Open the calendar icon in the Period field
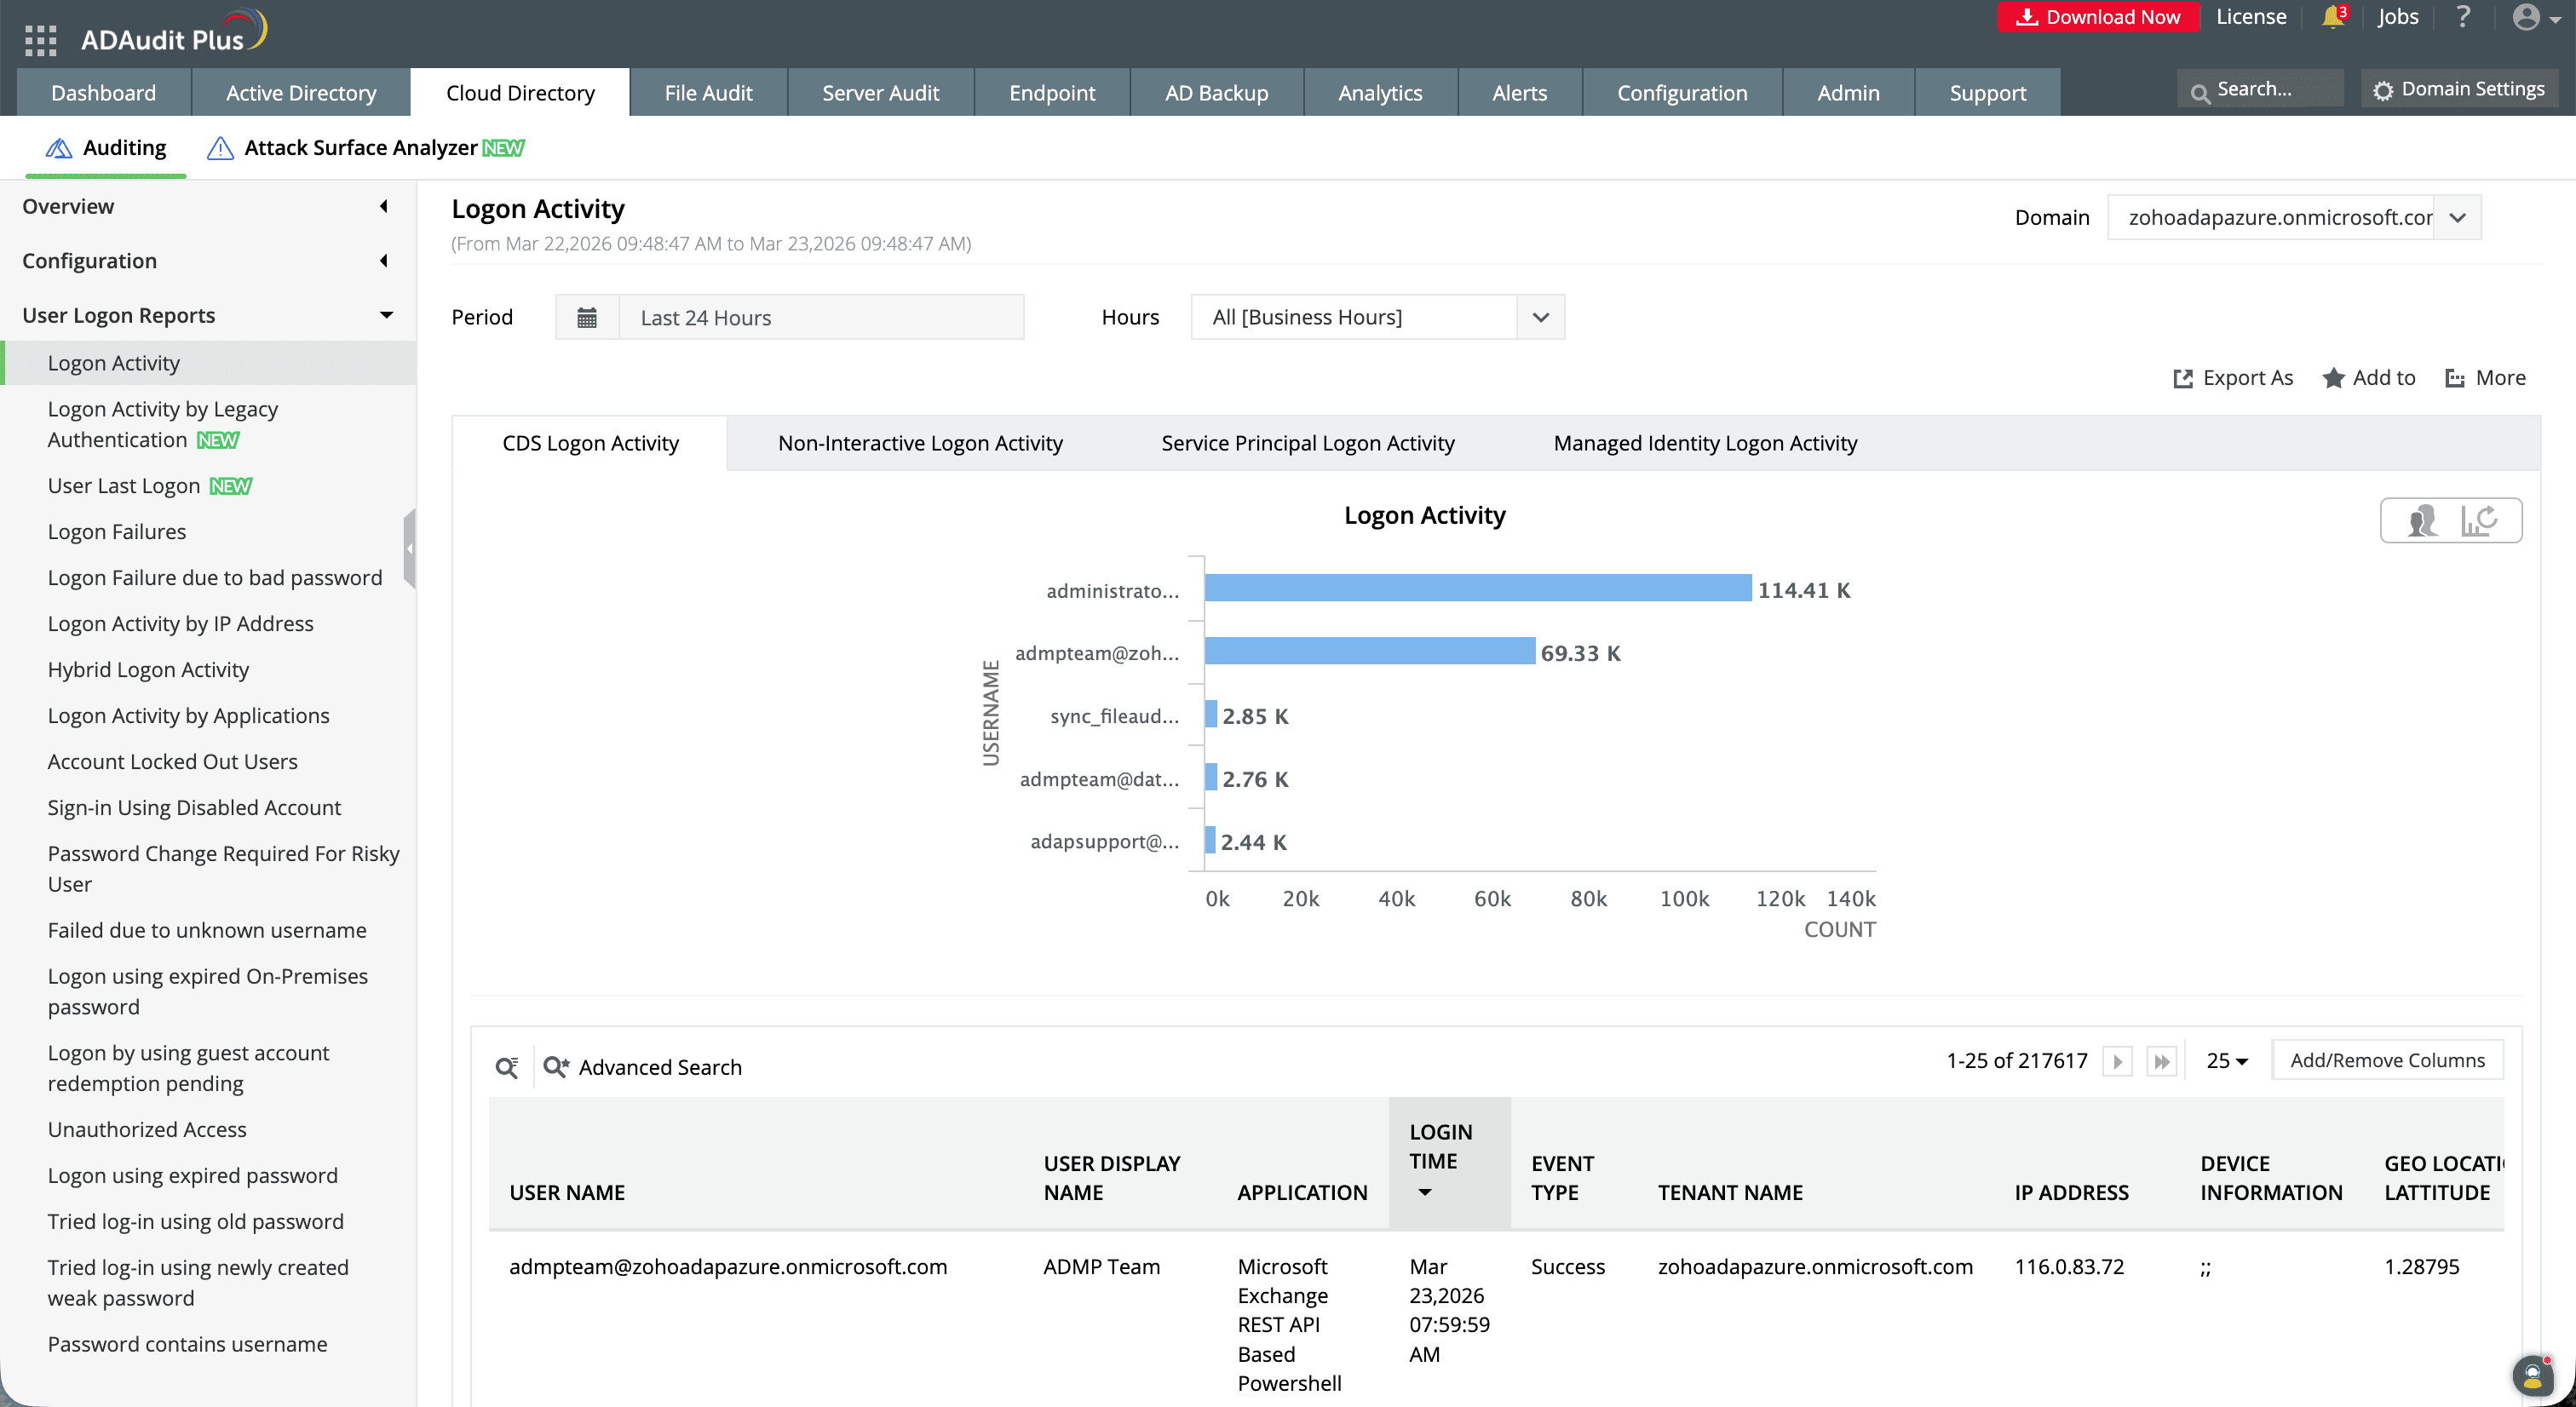The height and width of the screenshot is (1407, 2576). [588, 317]
